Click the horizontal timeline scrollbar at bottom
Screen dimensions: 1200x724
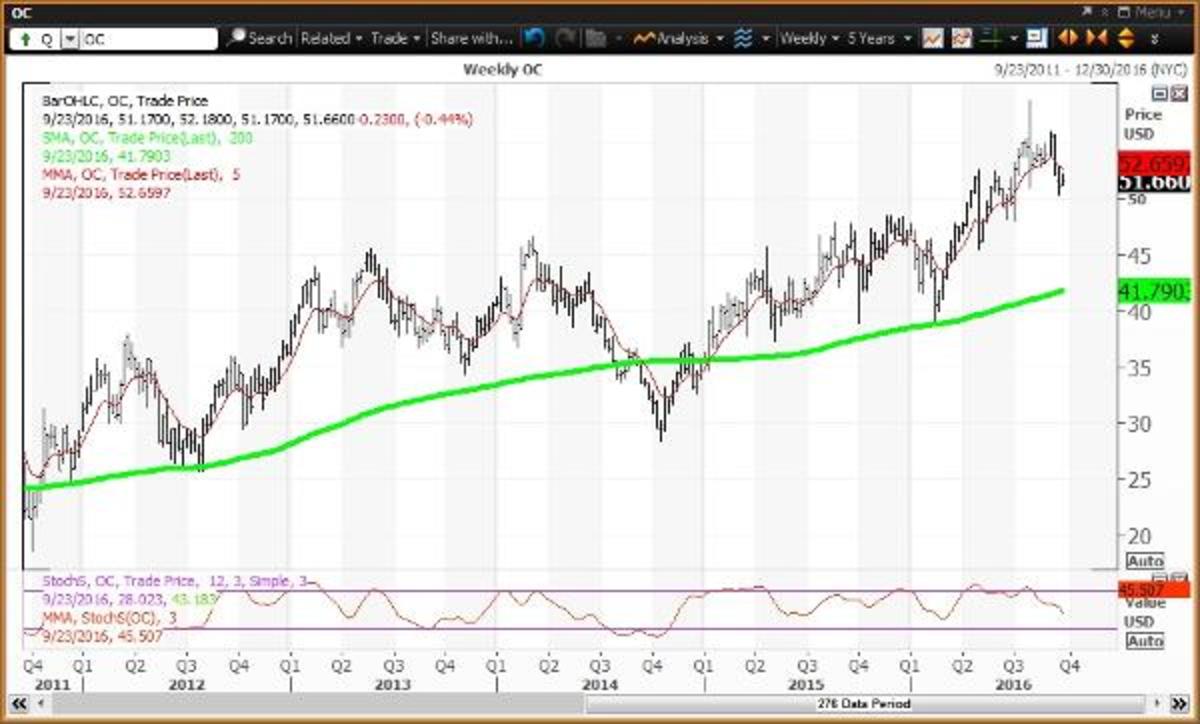[x=600, y=705]
